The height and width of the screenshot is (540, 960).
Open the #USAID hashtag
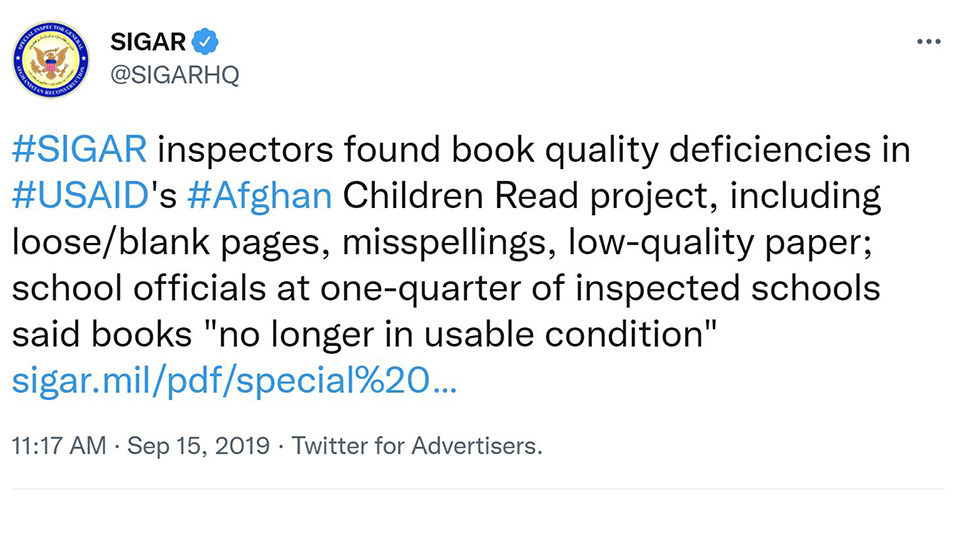coord(81,195)
